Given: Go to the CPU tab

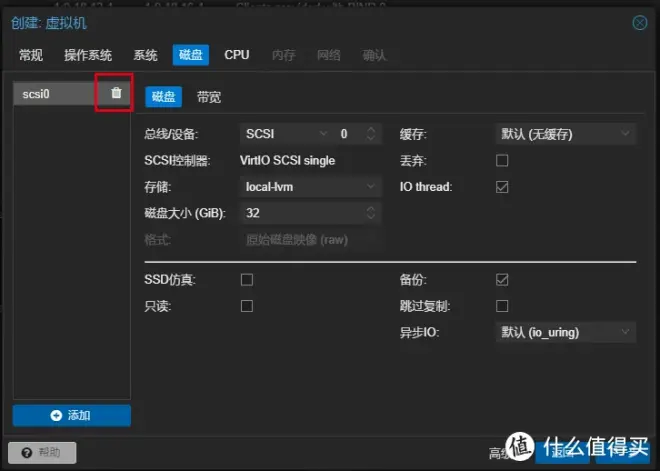Looking at the screenshot, I should click(x=237, y=55).
